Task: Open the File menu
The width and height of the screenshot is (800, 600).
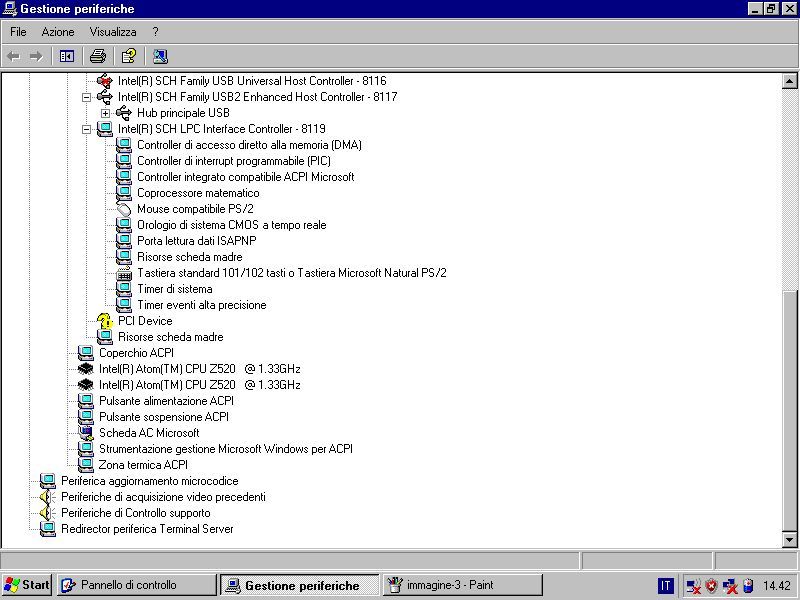Action: [x=18, y=32]
